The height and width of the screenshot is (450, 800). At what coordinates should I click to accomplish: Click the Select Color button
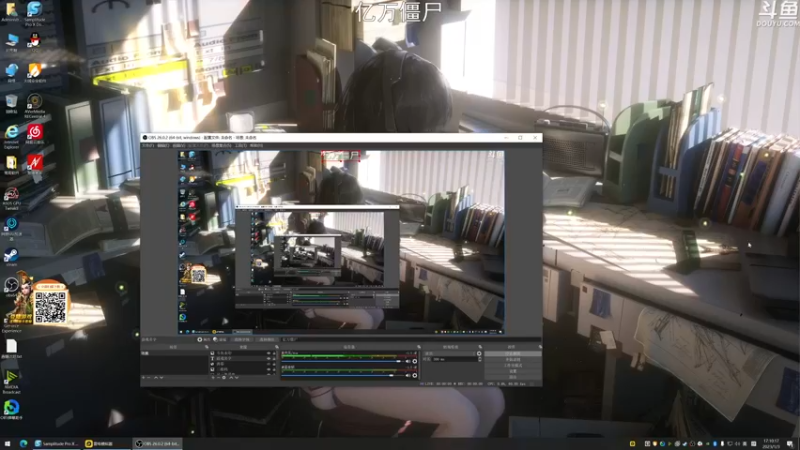[266, 340]
